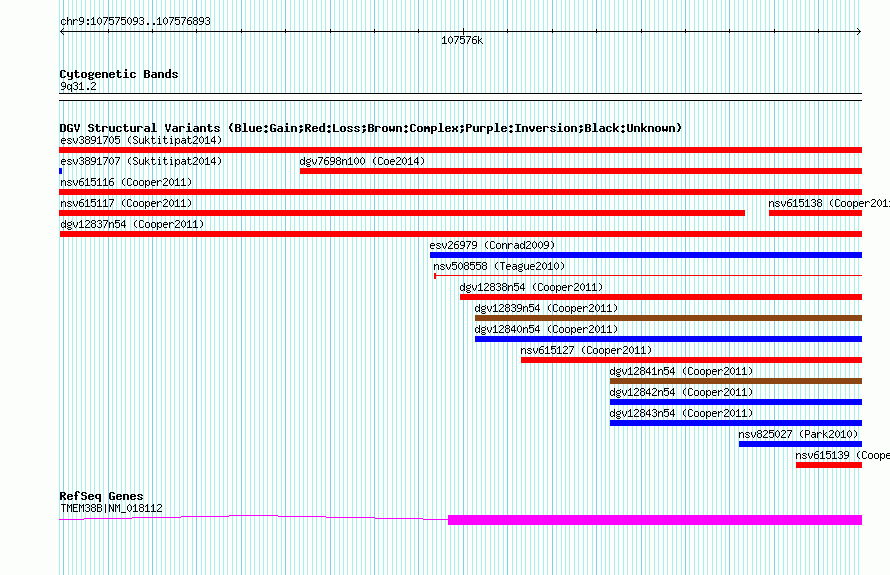This screenshot has width=890, height=575.
Task: Click the dgv12842n54 (Cooper2011) label
Action: [681, 392]
